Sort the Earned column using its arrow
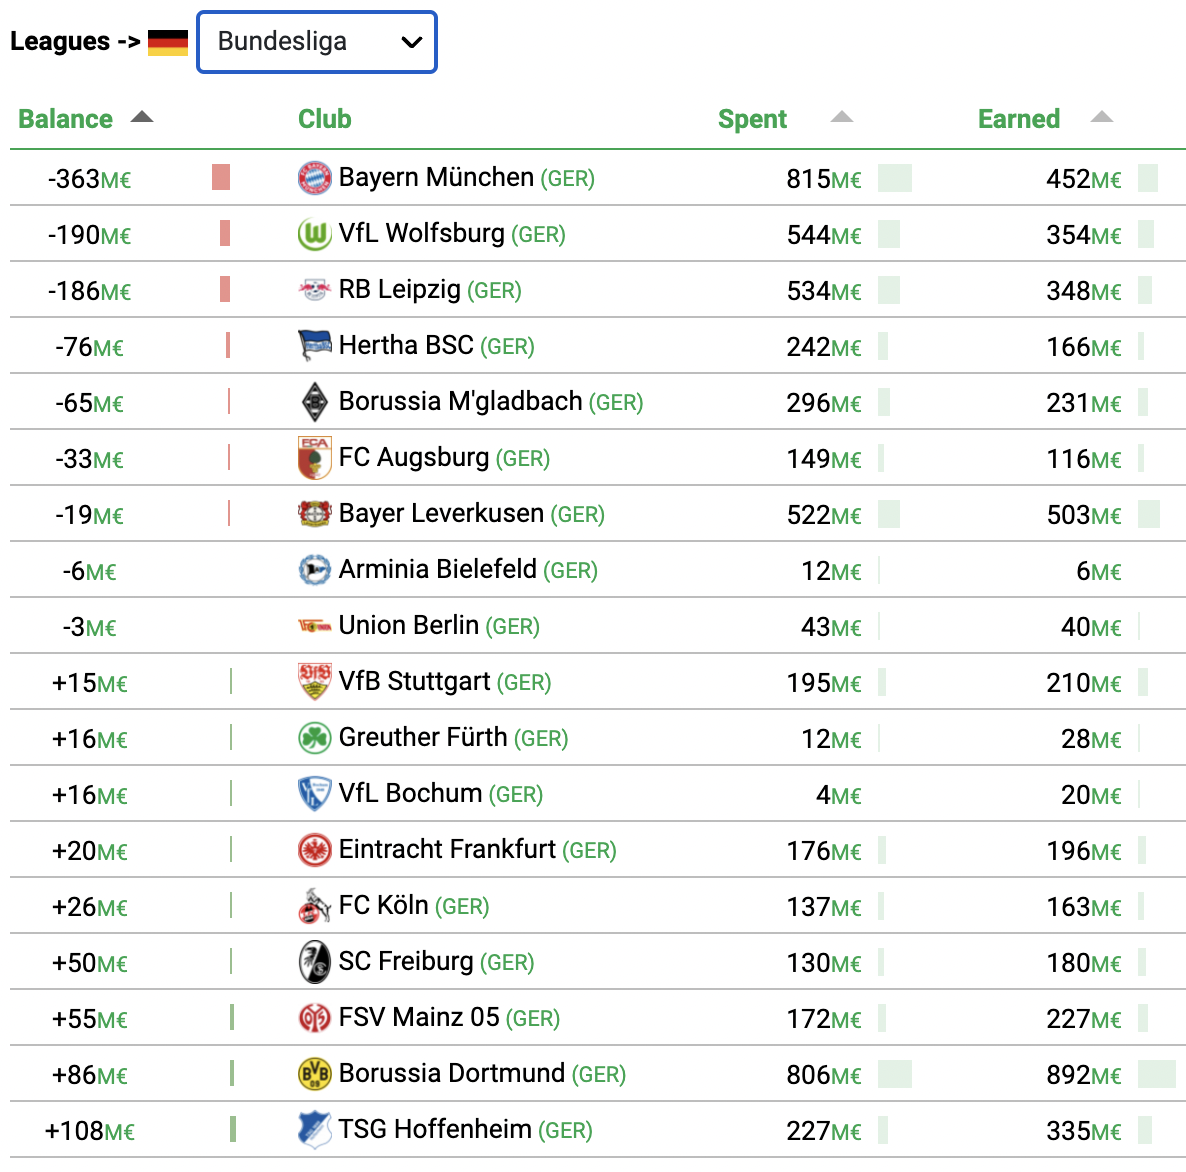 tap(1102, 117)
